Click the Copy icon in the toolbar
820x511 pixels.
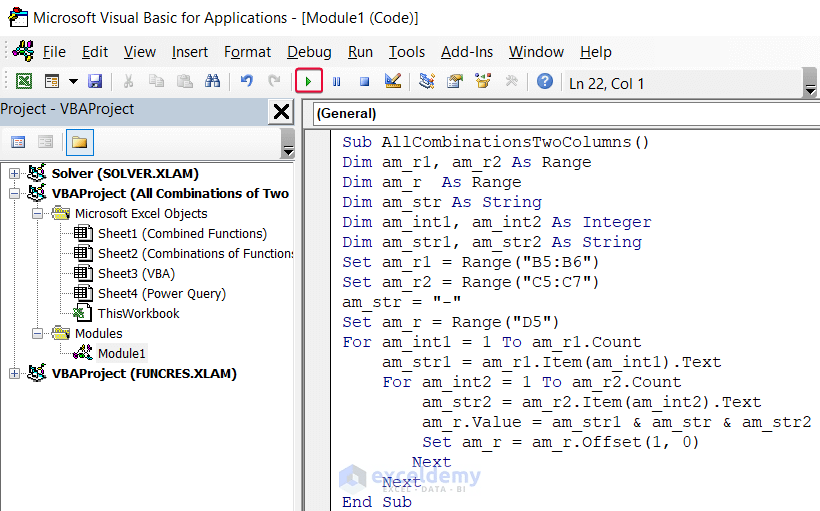click(156, 81)
